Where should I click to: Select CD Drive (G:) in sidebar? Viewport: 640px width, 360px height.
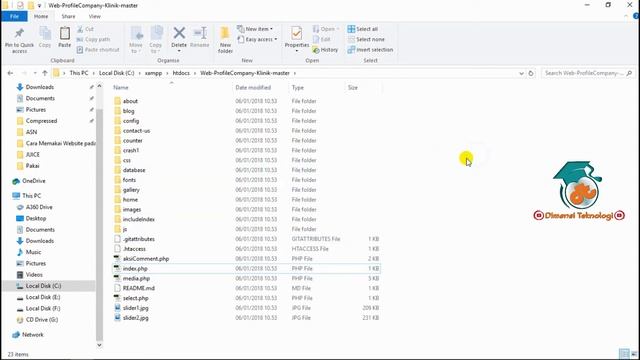click(42, 320)
